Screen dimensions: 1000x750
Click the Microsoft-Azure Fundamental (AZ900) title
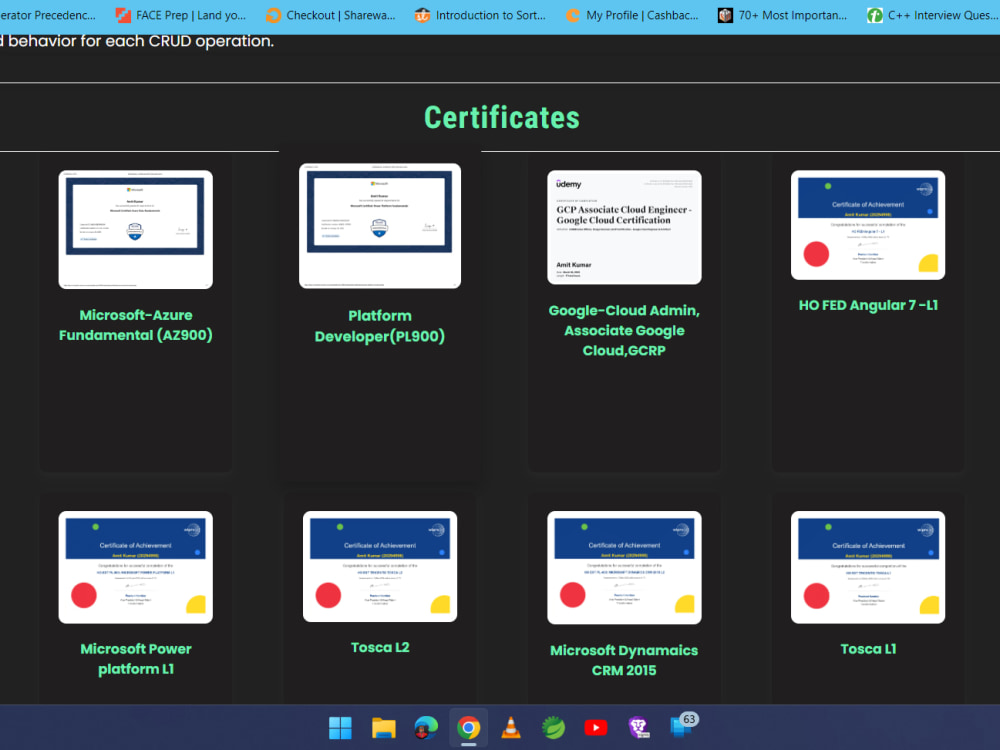coord(136,325)
